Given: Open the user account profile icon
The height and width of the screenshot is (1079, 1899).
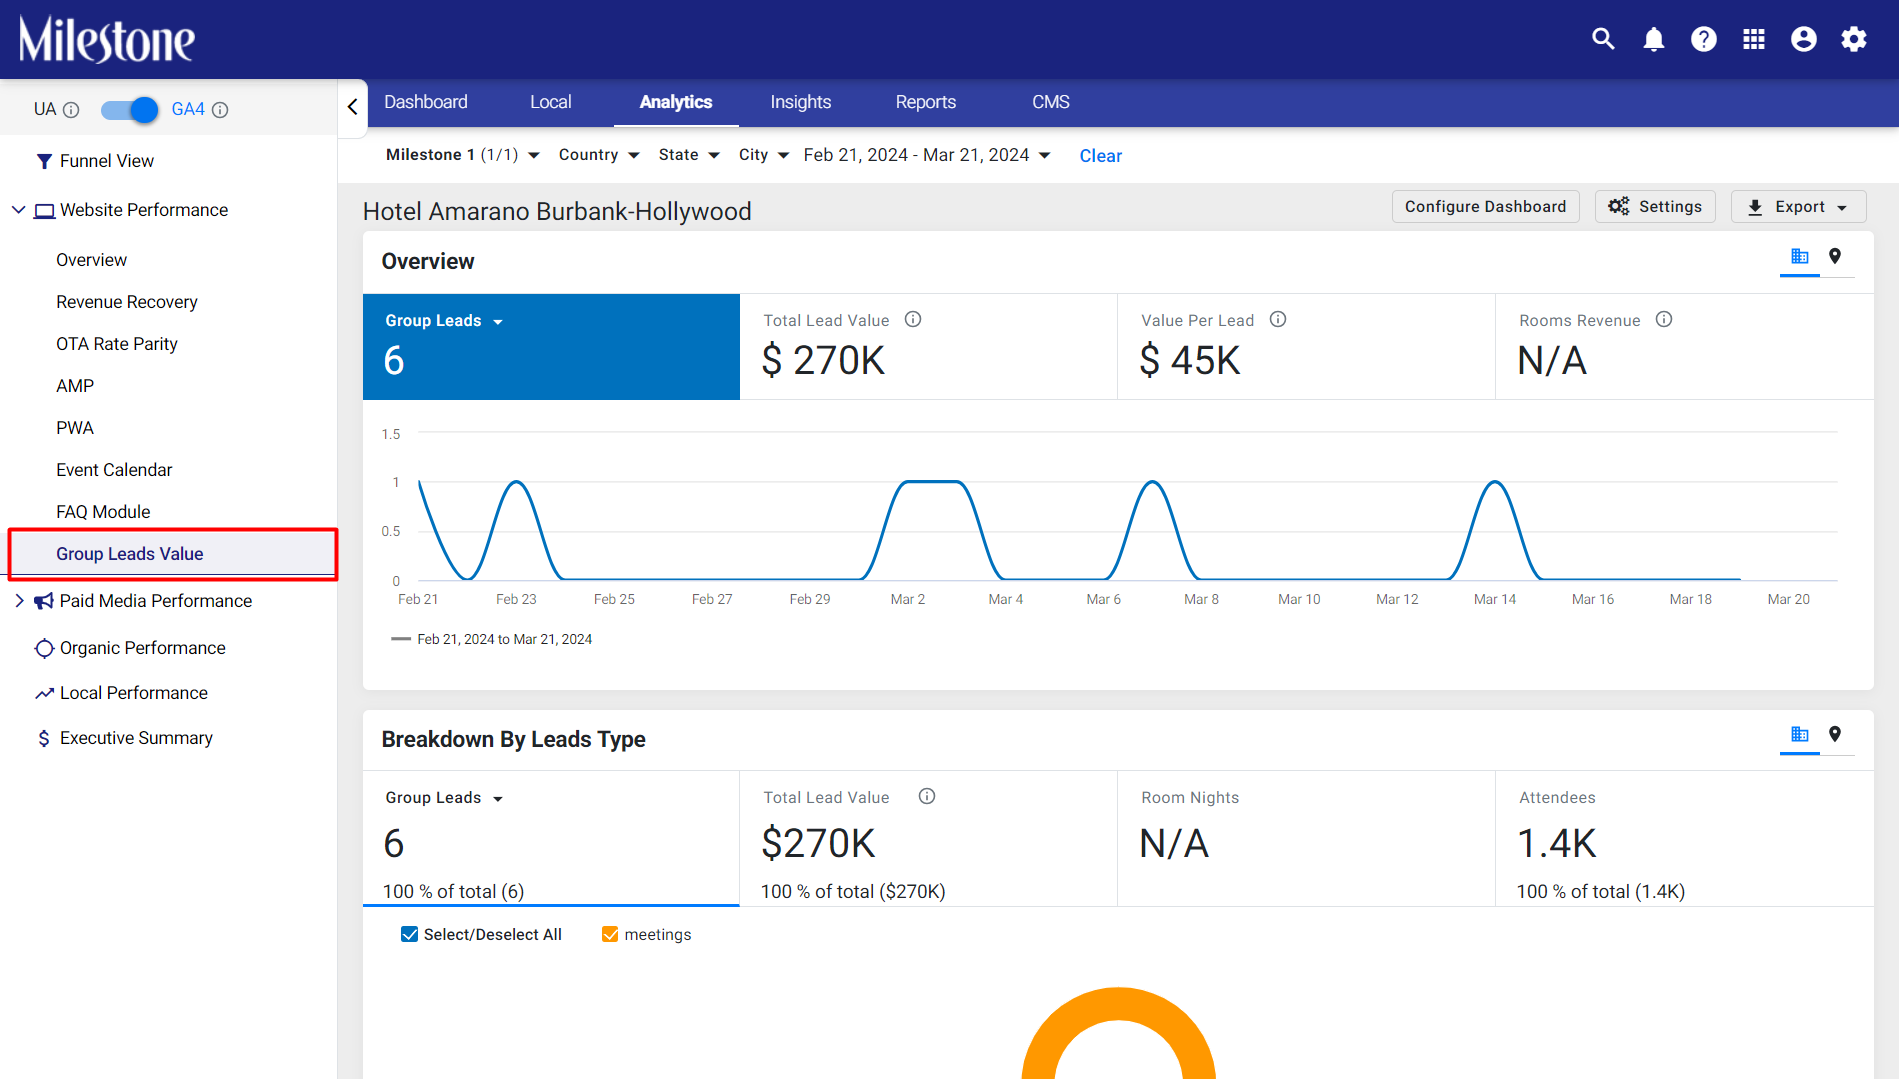Looking at the screenshot, I should point(1804,39).
